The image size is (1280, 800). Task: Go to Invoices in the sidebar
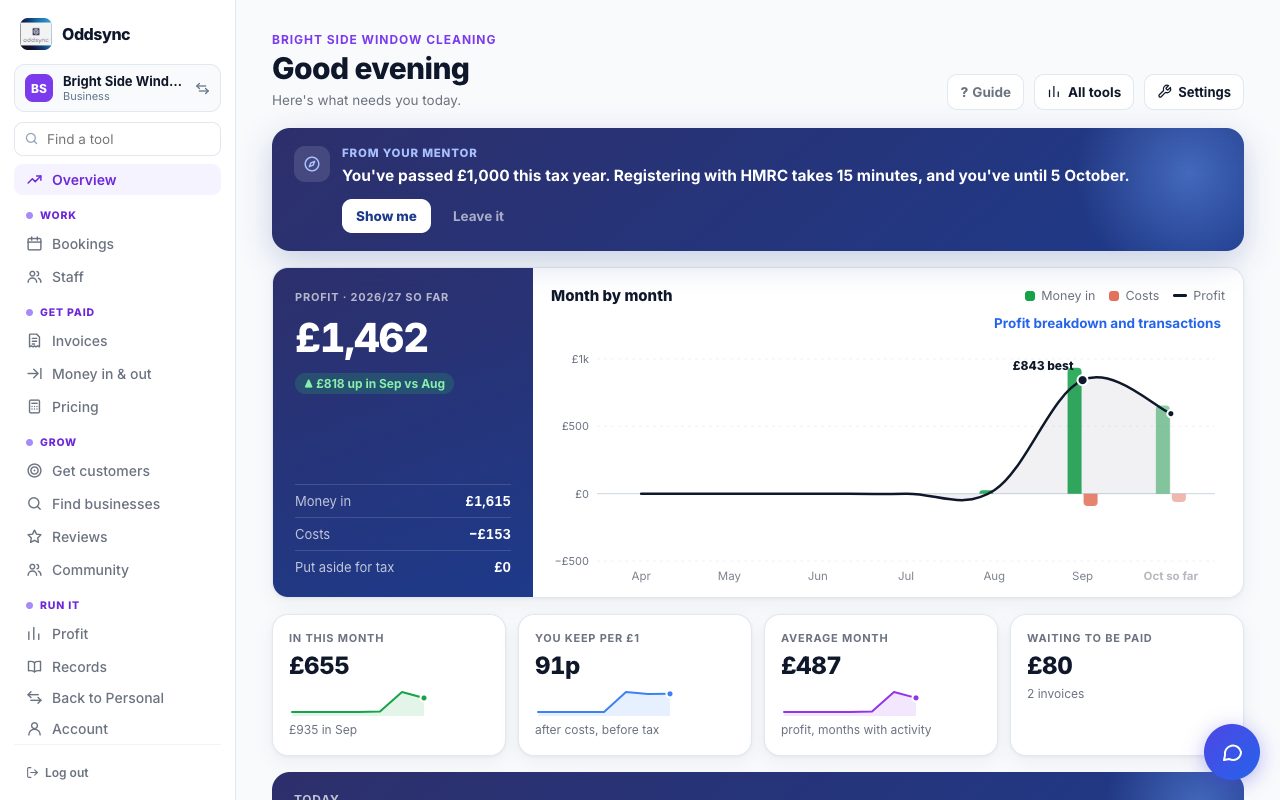tap(117, 341)
